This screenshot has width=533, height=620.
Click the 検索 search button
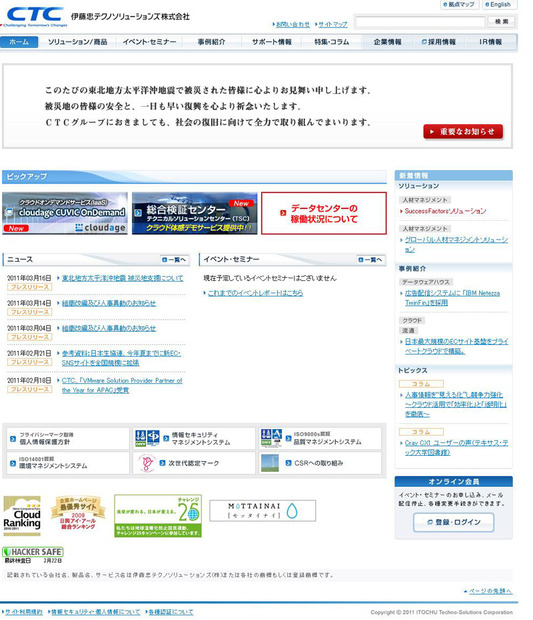click(501, 21)
